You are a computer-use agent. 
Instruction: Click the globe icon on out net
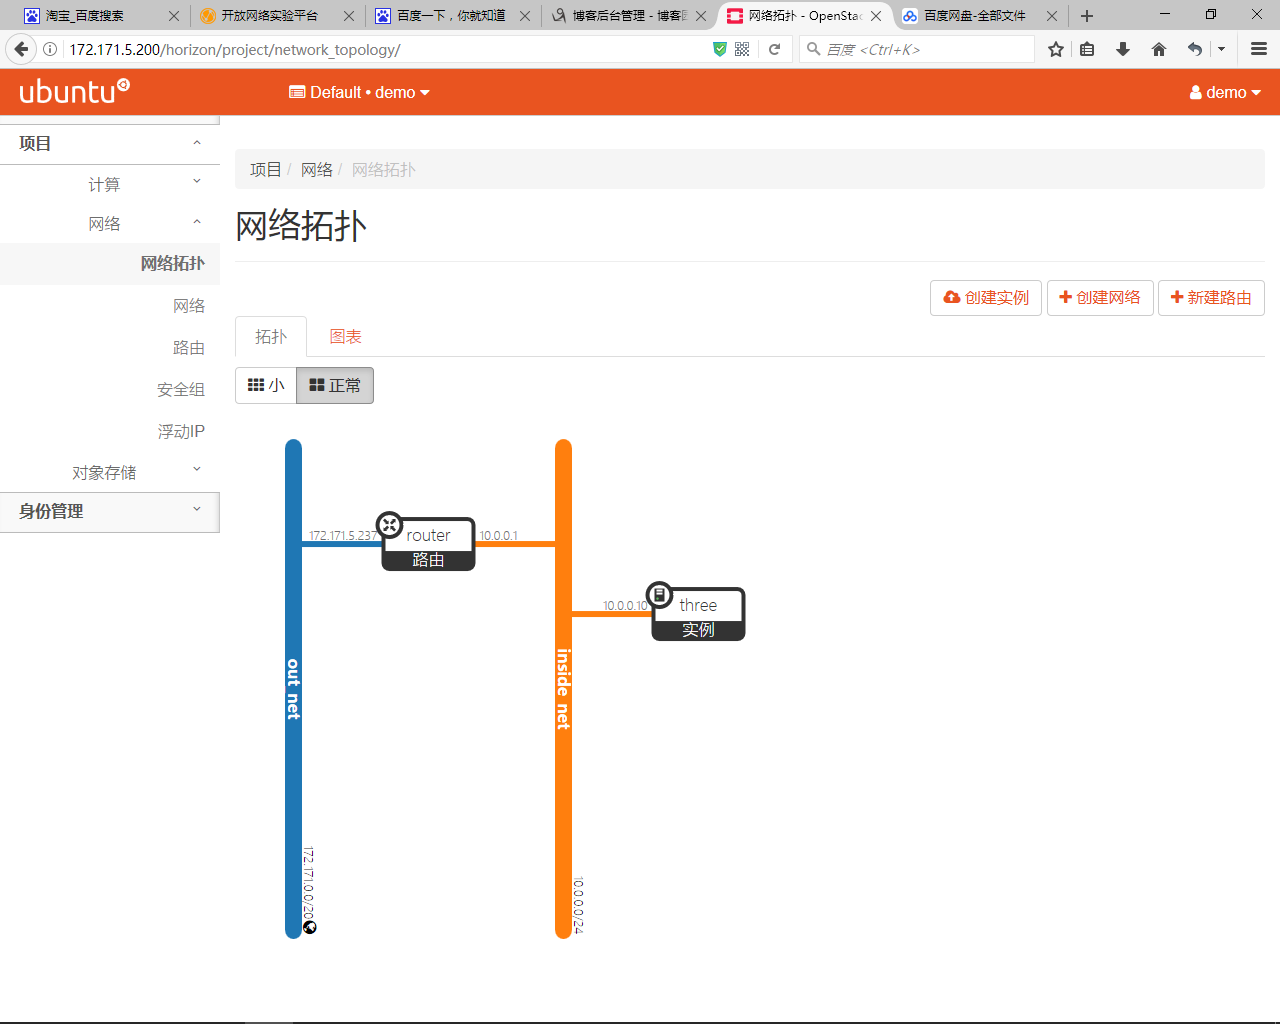click(x=310, y=927)
